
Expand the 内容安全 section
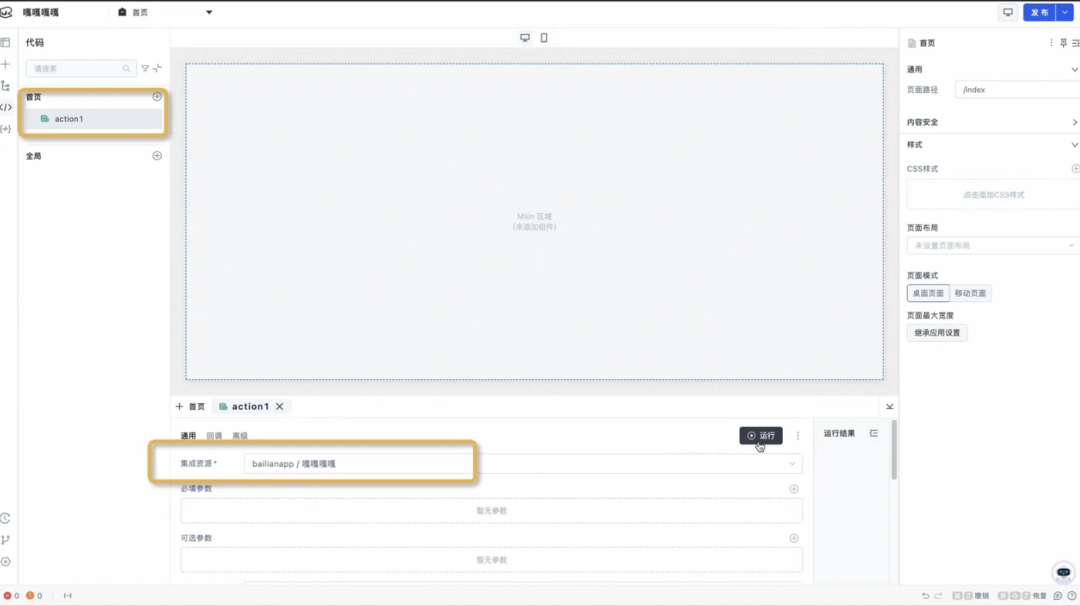(1074, 122)
